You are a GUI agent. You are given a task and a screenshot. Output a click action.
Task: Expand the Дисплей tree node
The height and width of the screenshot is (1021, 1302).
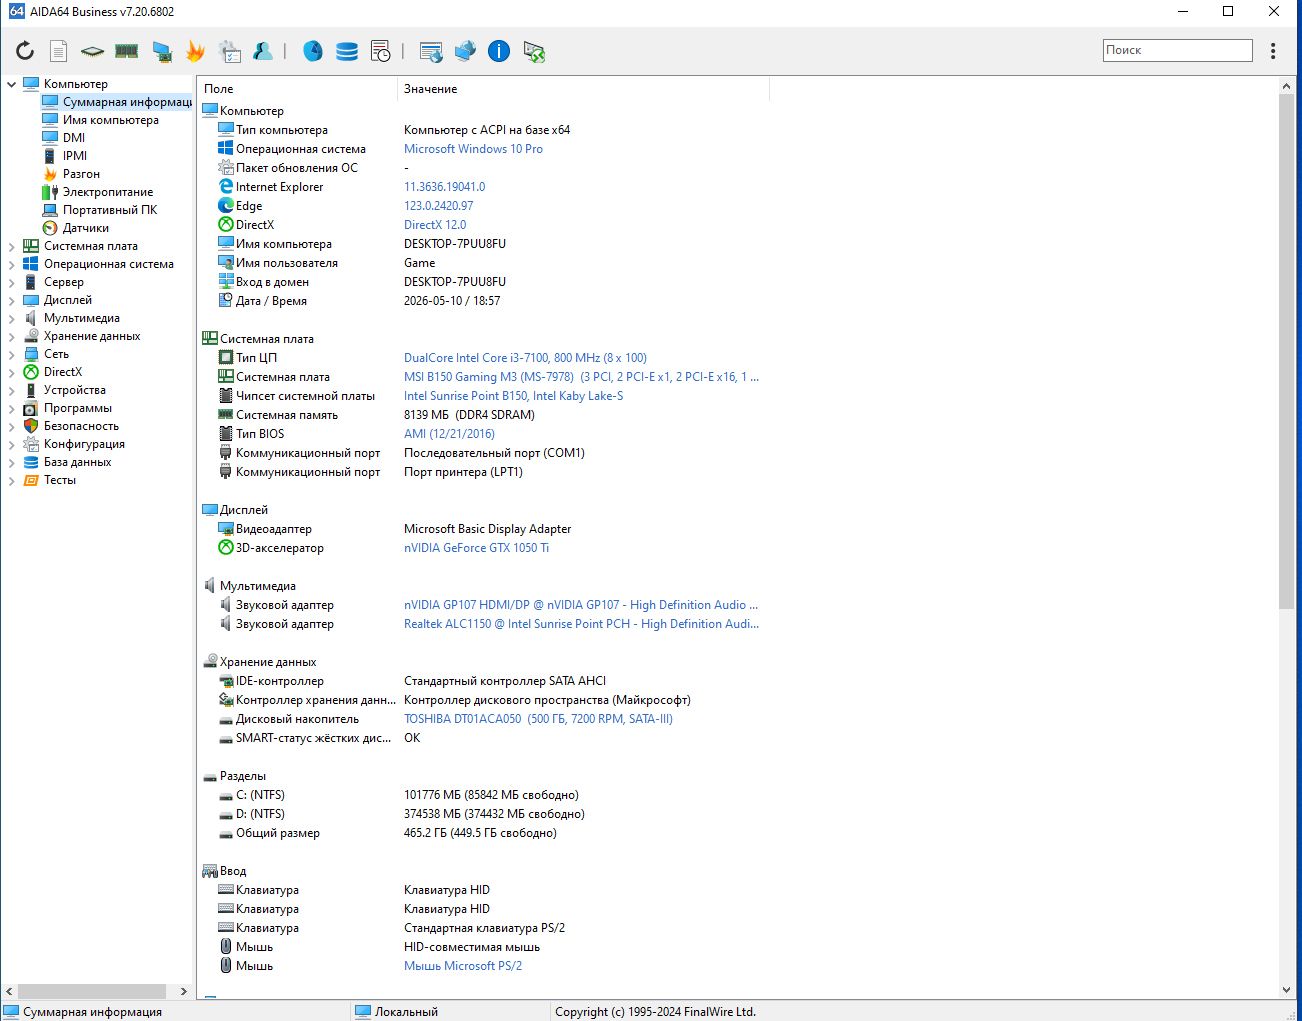point(11,300)
